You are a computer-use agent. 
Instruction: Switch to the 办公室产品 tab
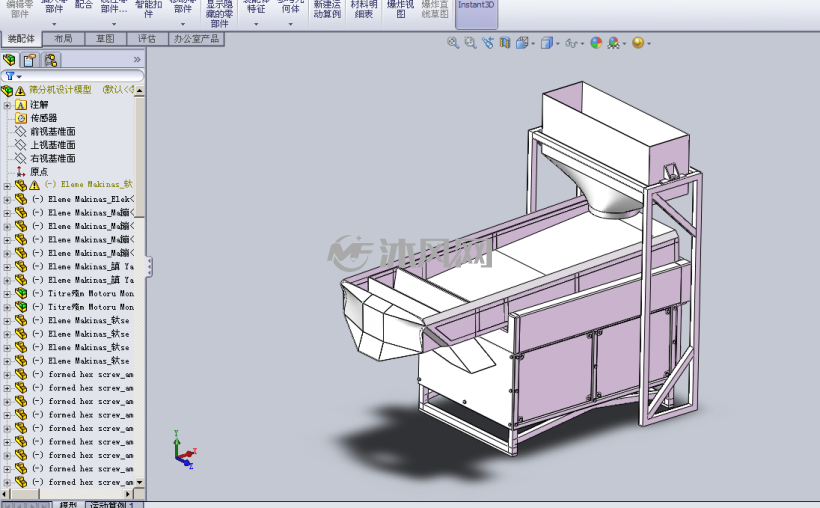(196, 39)
